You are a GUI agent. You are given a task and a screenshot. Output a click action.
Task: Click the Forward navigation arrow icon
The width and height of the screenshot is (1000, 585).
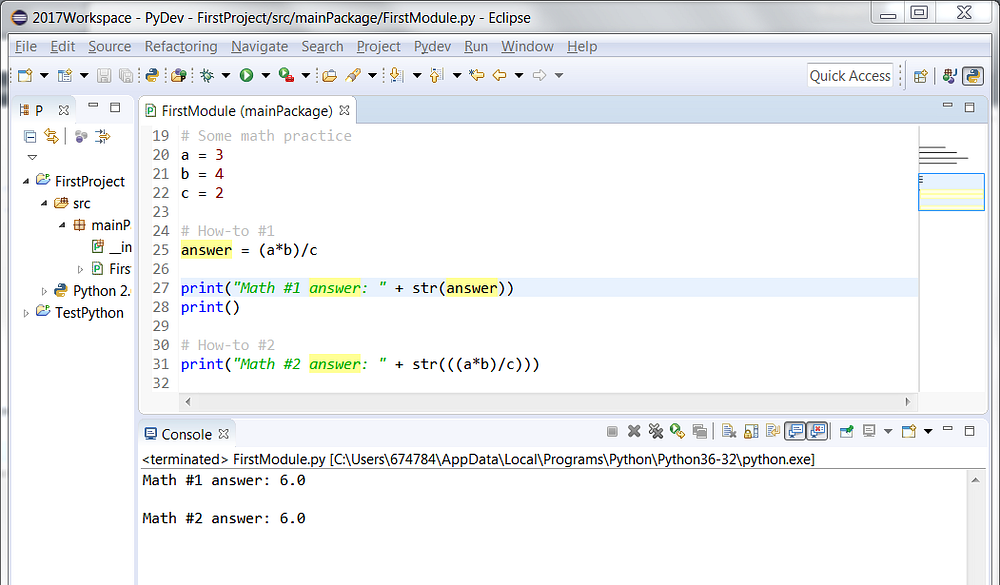pyautogui.click(x=540, y=75)
